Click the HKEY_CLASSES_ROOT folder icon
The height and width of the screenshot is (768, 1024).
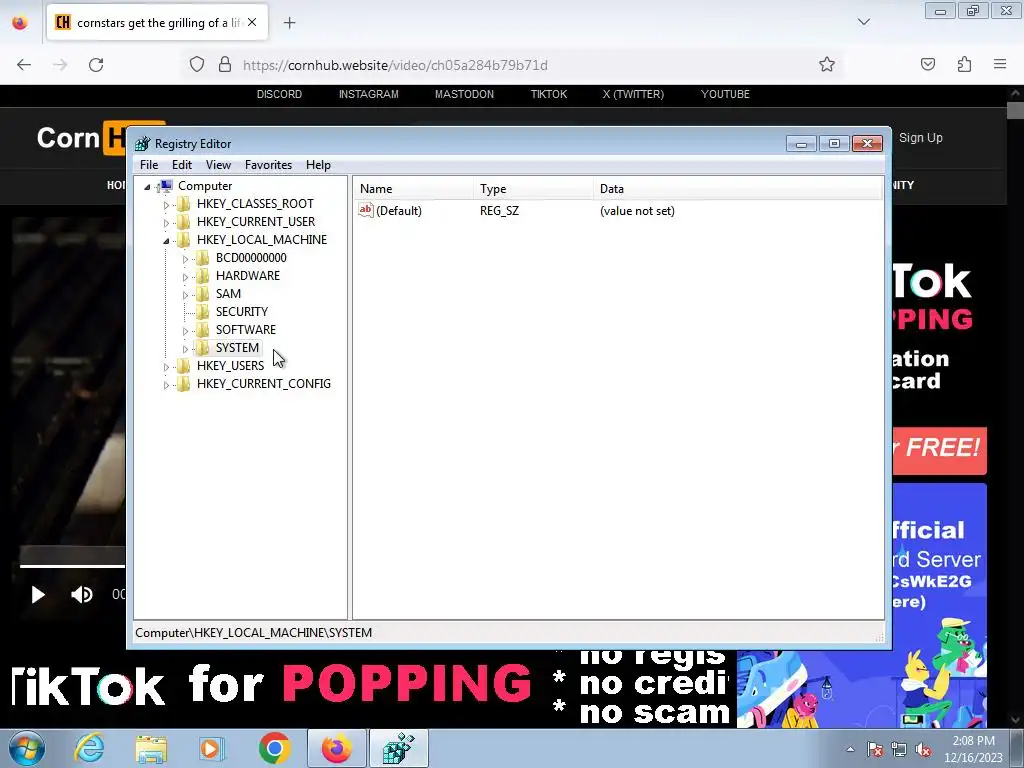(x=184, y=204)
